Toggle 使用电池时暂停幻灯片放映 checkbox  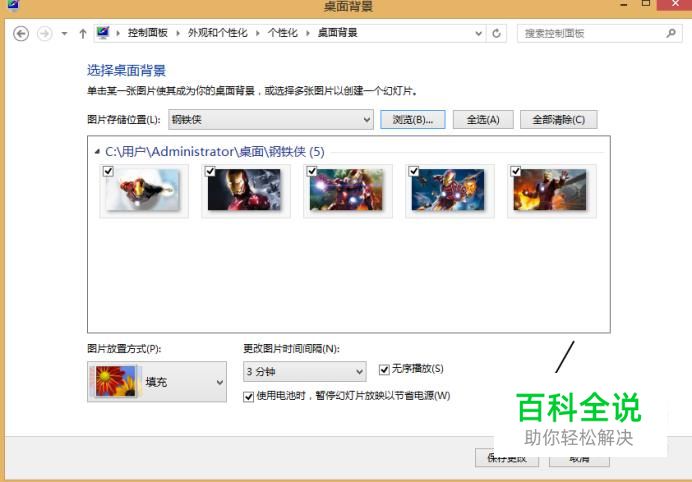[x=248, y=396]
